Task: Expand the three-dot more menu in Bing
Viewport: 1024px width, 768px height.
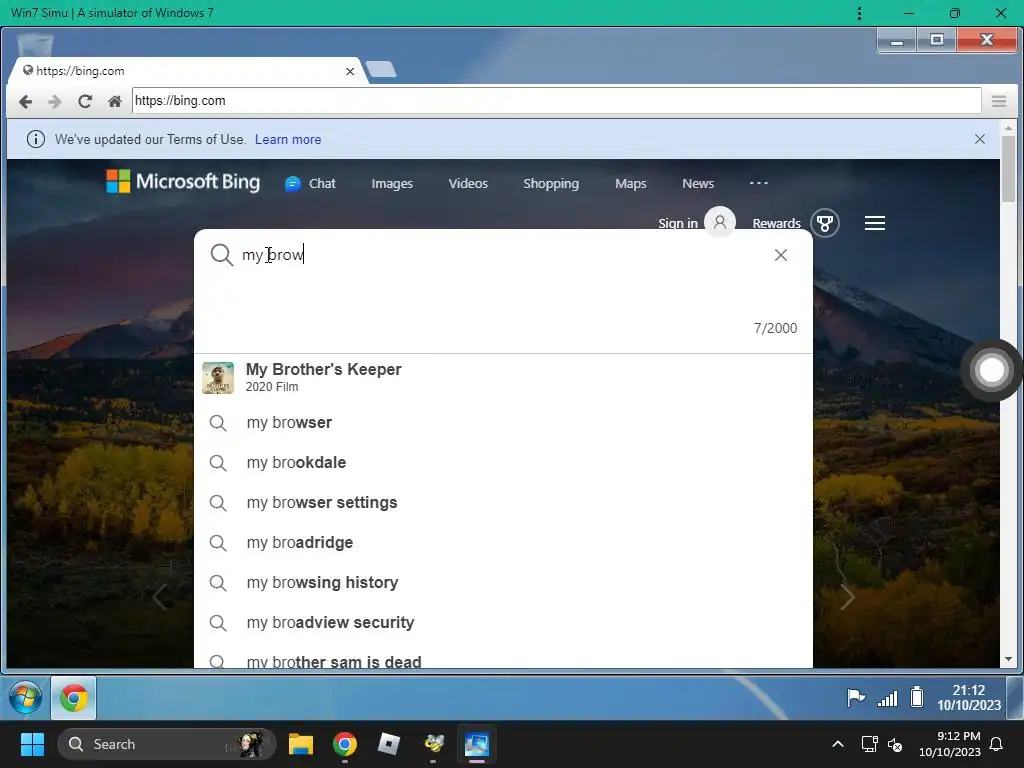Action: tap(759, 183)
